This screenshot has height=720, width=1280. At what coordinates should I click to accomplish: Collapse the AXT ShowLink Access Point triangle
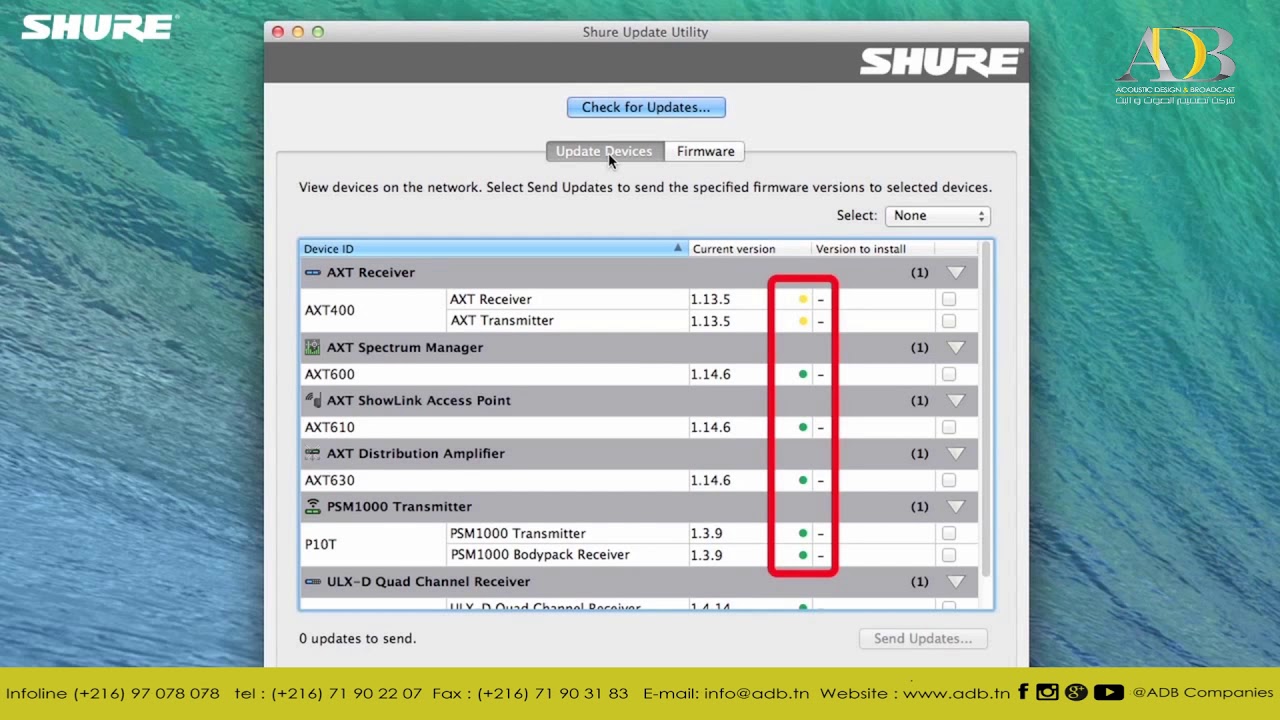coord(956,400)
